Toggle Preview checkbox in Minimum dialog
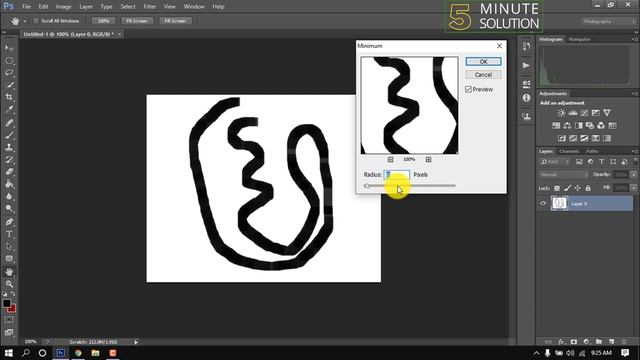The width and height of the screenshot is (640, 360). point(468,89)
